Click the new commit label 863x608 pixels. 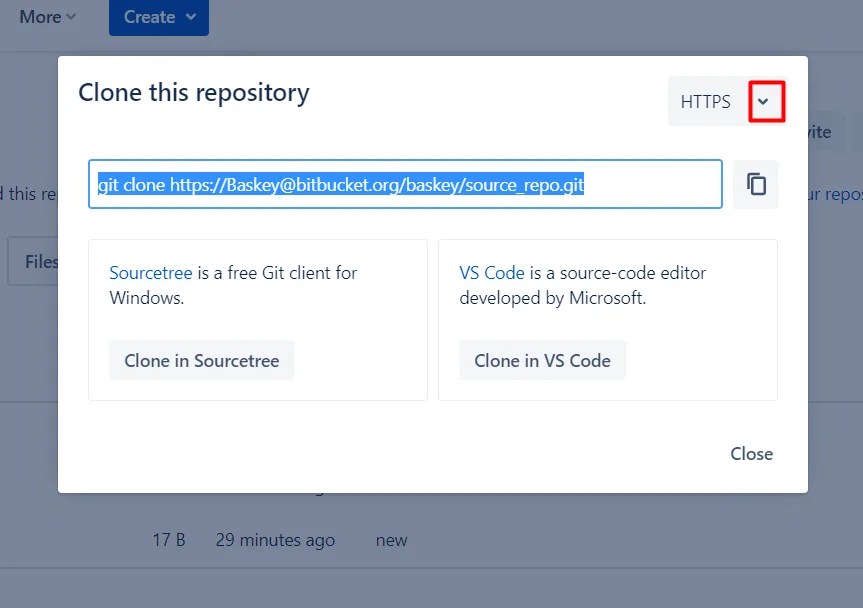(x=391, y=539)
